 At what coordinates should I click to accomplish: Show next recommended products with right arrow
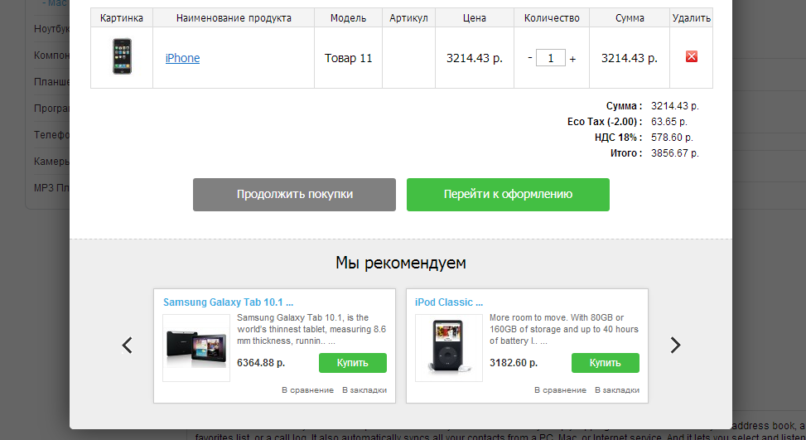(675, 345)
